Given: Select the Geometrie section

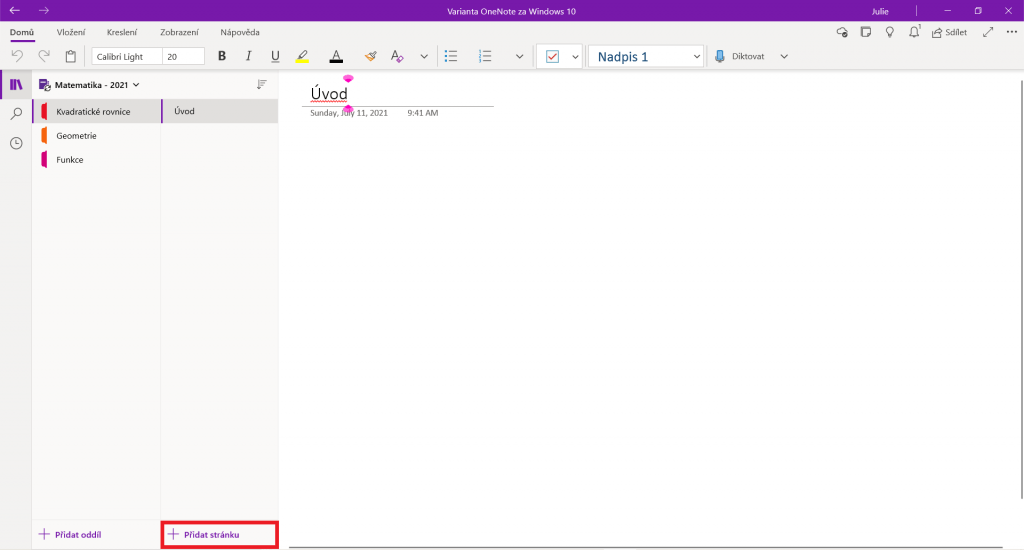Looking at the screenshot, I should pyautogui.click(x=77, y=135).
